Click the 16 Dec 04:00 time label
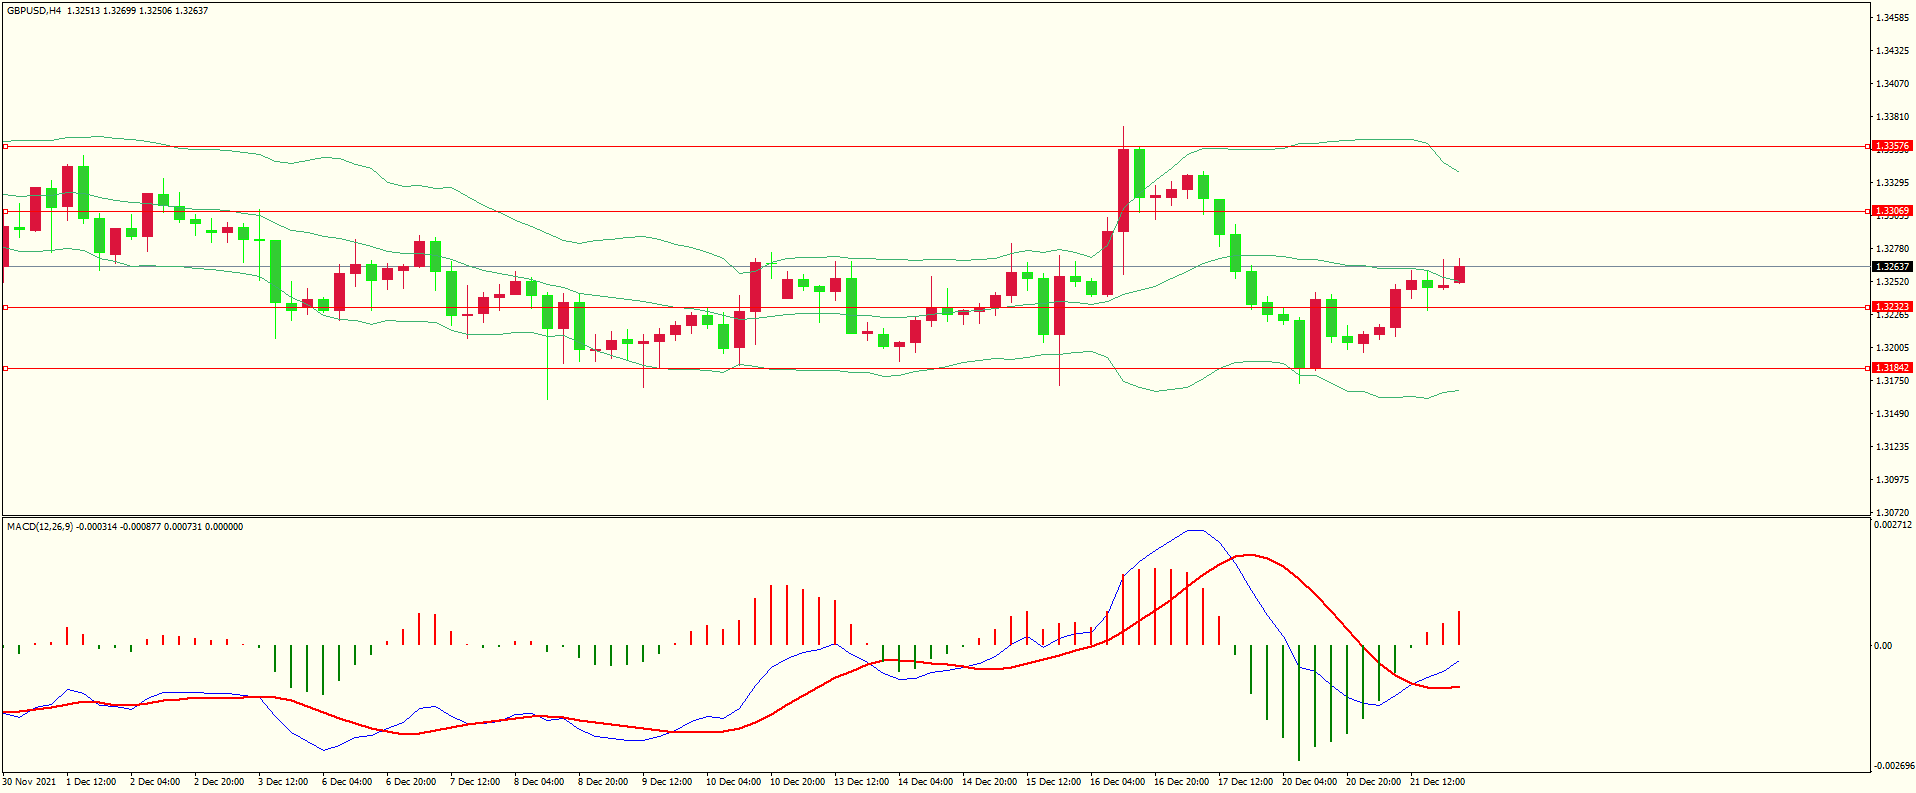The width and height of the screenshot is (1916, 793). point(1118,782)
